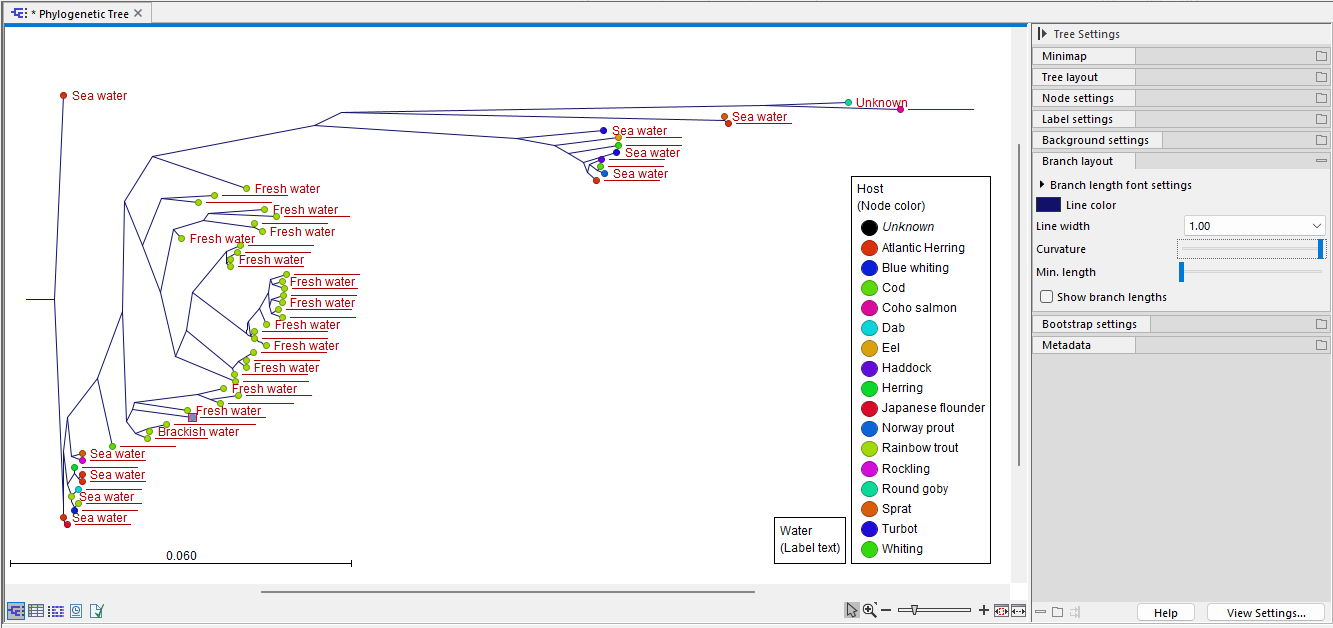Click the Help button
This screenshot has width=1333, height=628.
click(1165, 612)
